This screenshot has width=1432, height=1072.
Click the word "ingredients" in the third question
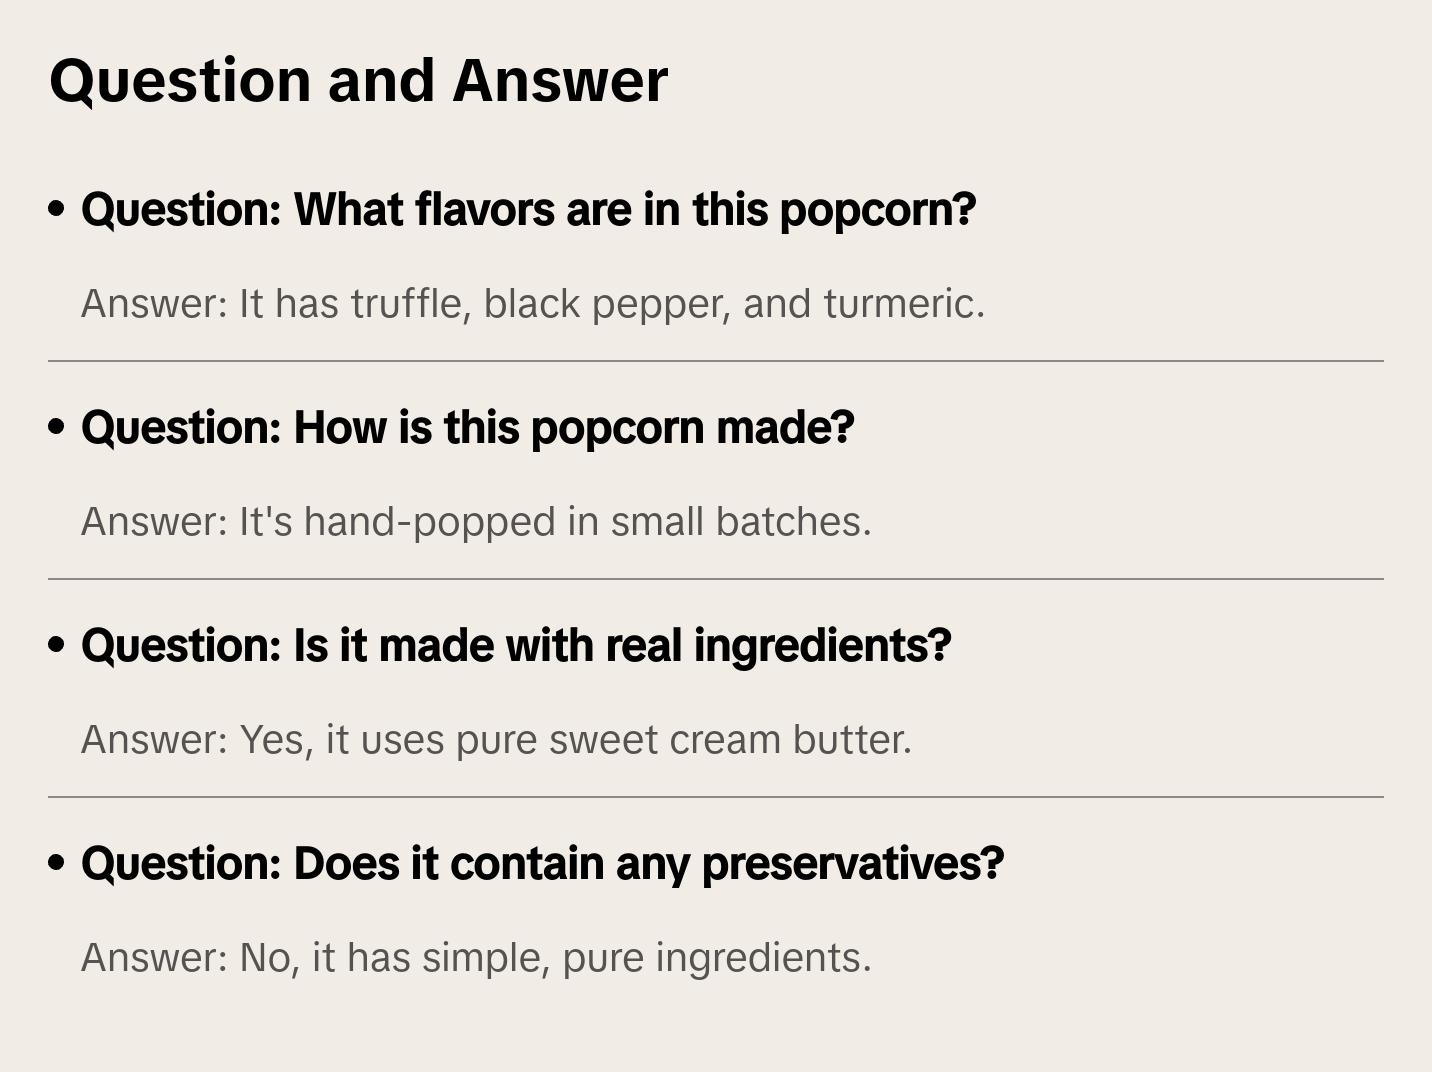coord(822,646)
